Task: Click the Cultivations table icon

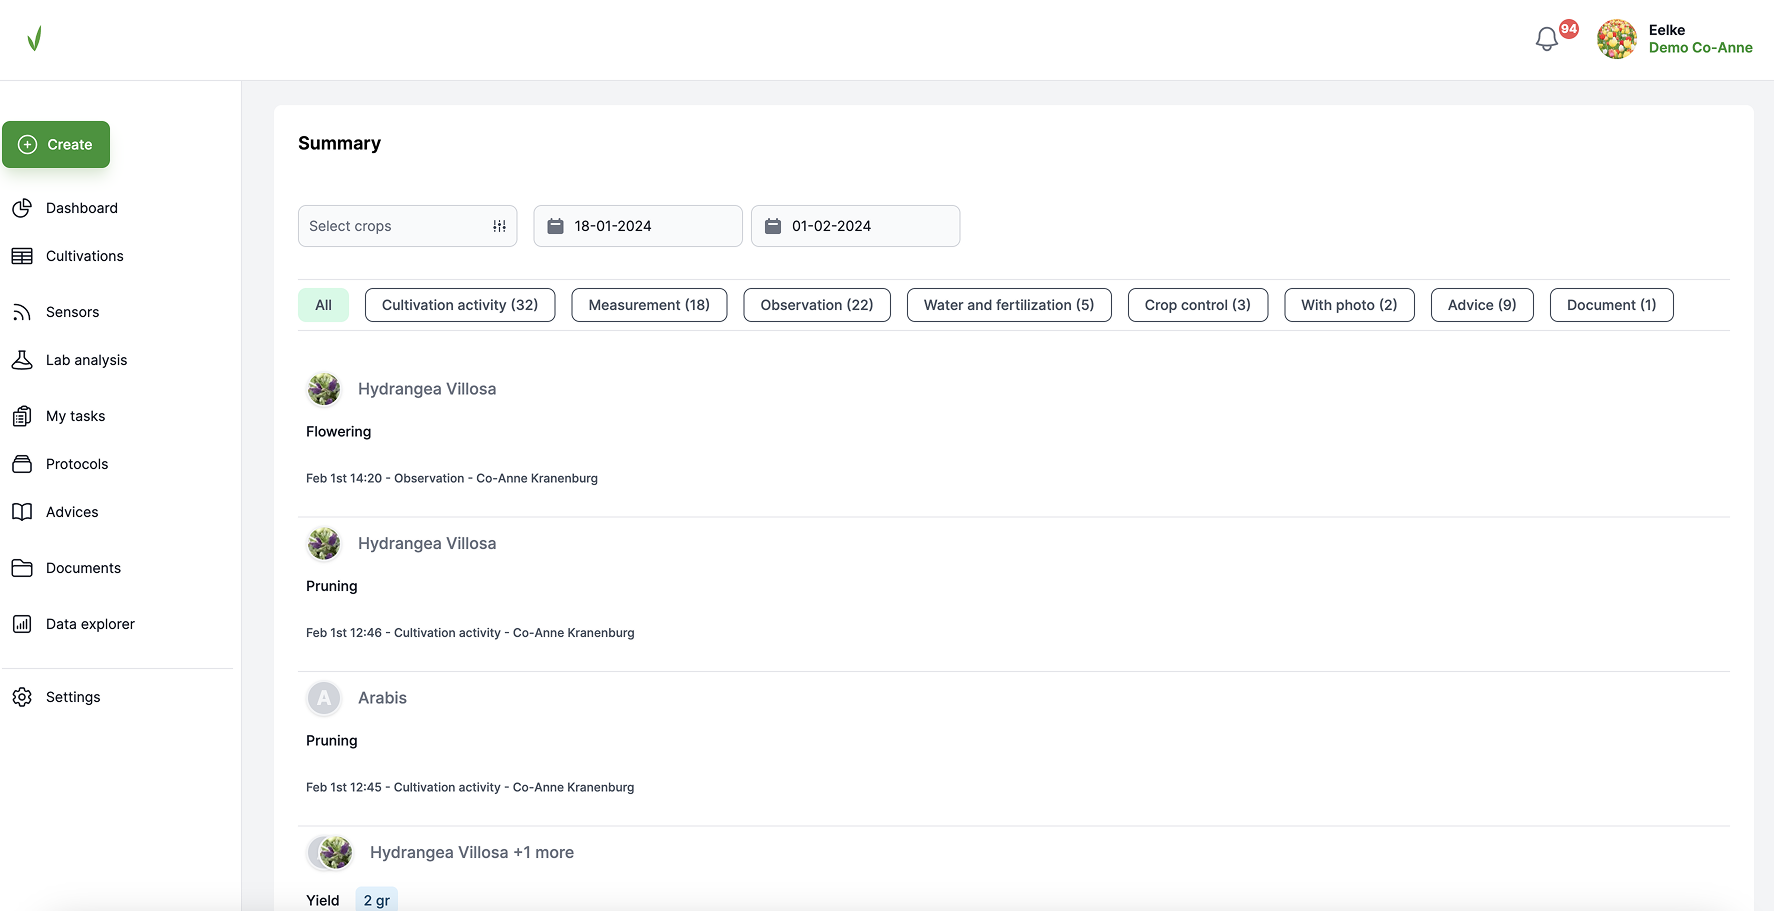Action: click(22, 256)
